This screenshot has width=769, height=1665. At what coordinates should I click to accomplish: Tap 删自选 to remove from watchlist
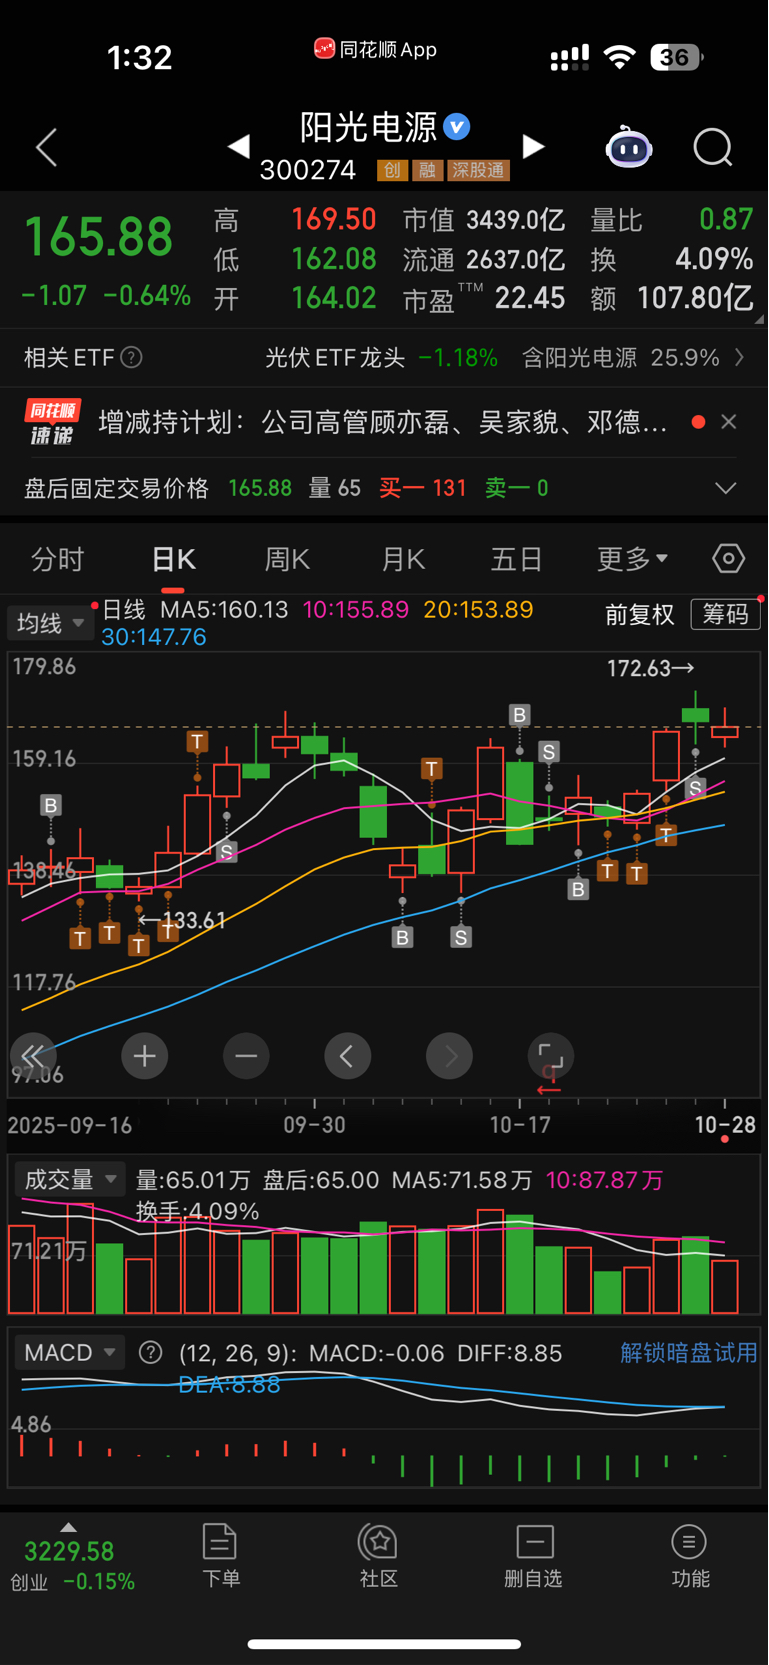pos(534,1556)
